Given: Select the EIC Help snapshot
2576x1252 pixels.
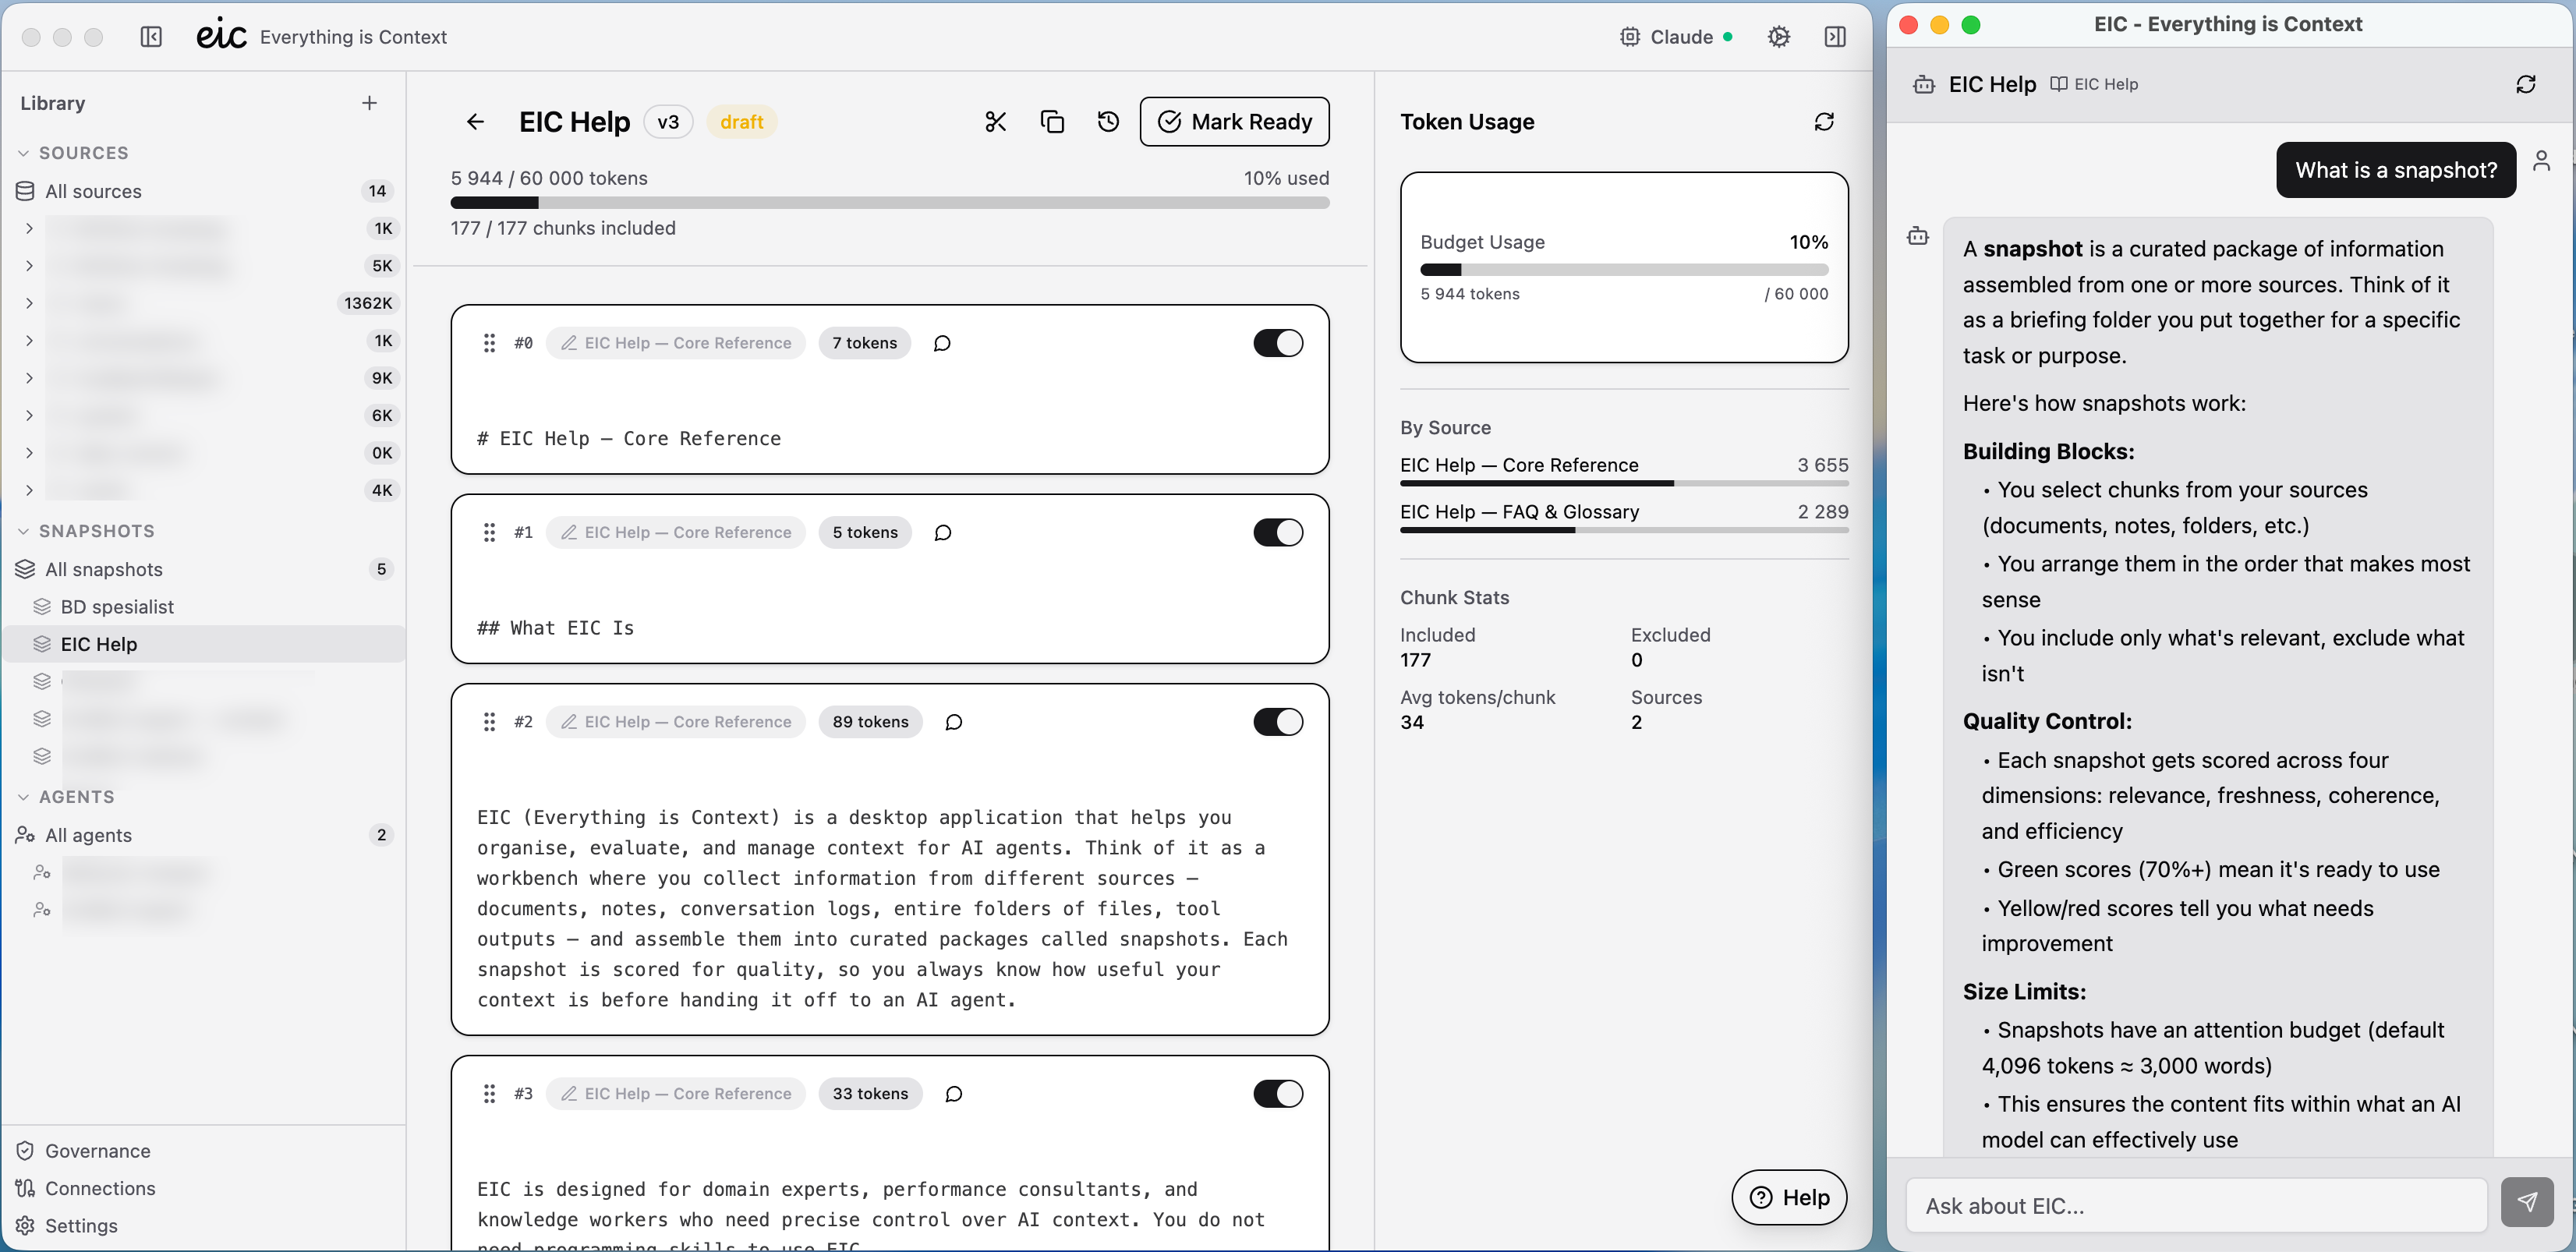Looking at the screenshot, I should 204,644.
